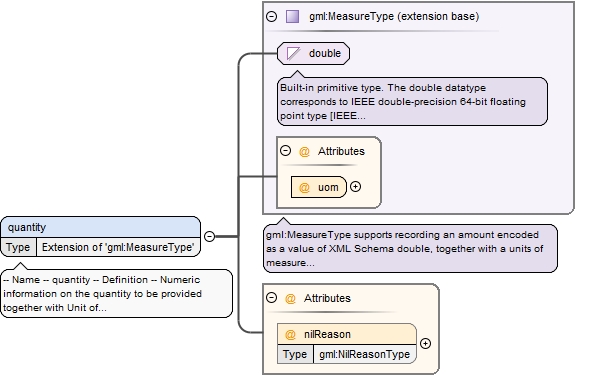Collapse the quantity element minus button
Viewport: 592px width, 376px height.
click(209, 236)
